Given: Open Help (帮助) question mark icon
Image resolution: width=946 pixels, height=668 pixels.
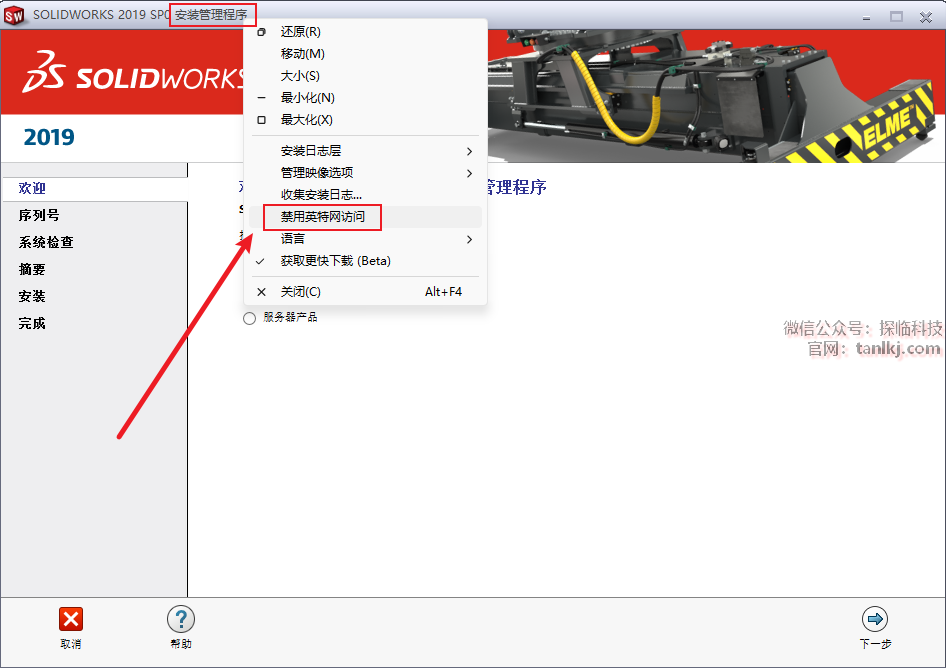Looking at the screenshot, I should coord(181,619).
